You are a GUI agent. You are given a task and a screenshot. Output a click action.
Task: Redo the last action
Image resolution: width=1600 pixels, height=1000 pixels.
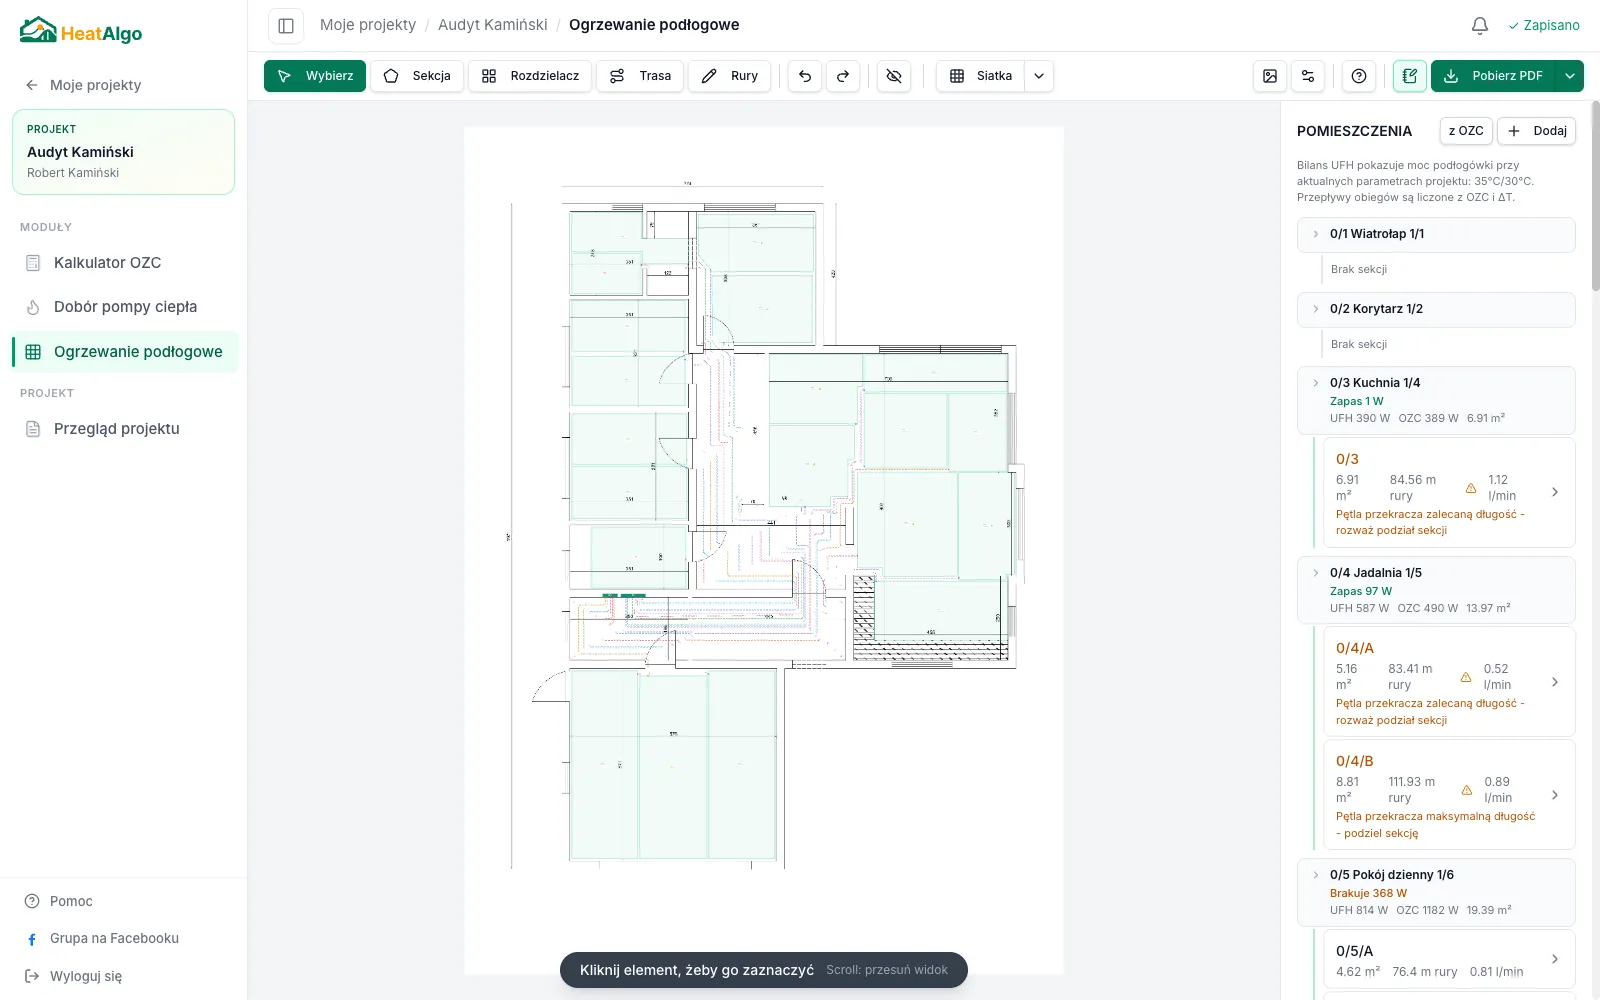click(843, 76)
